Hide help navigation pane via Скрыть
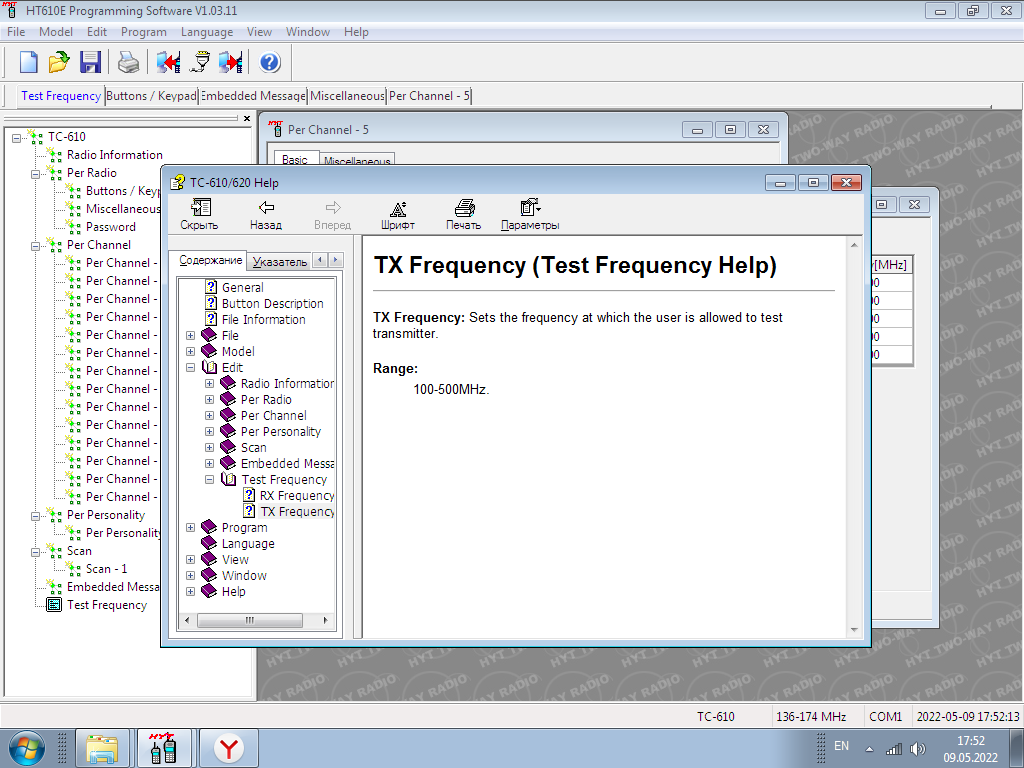The image size is (1024, 768). click(199, 215)
